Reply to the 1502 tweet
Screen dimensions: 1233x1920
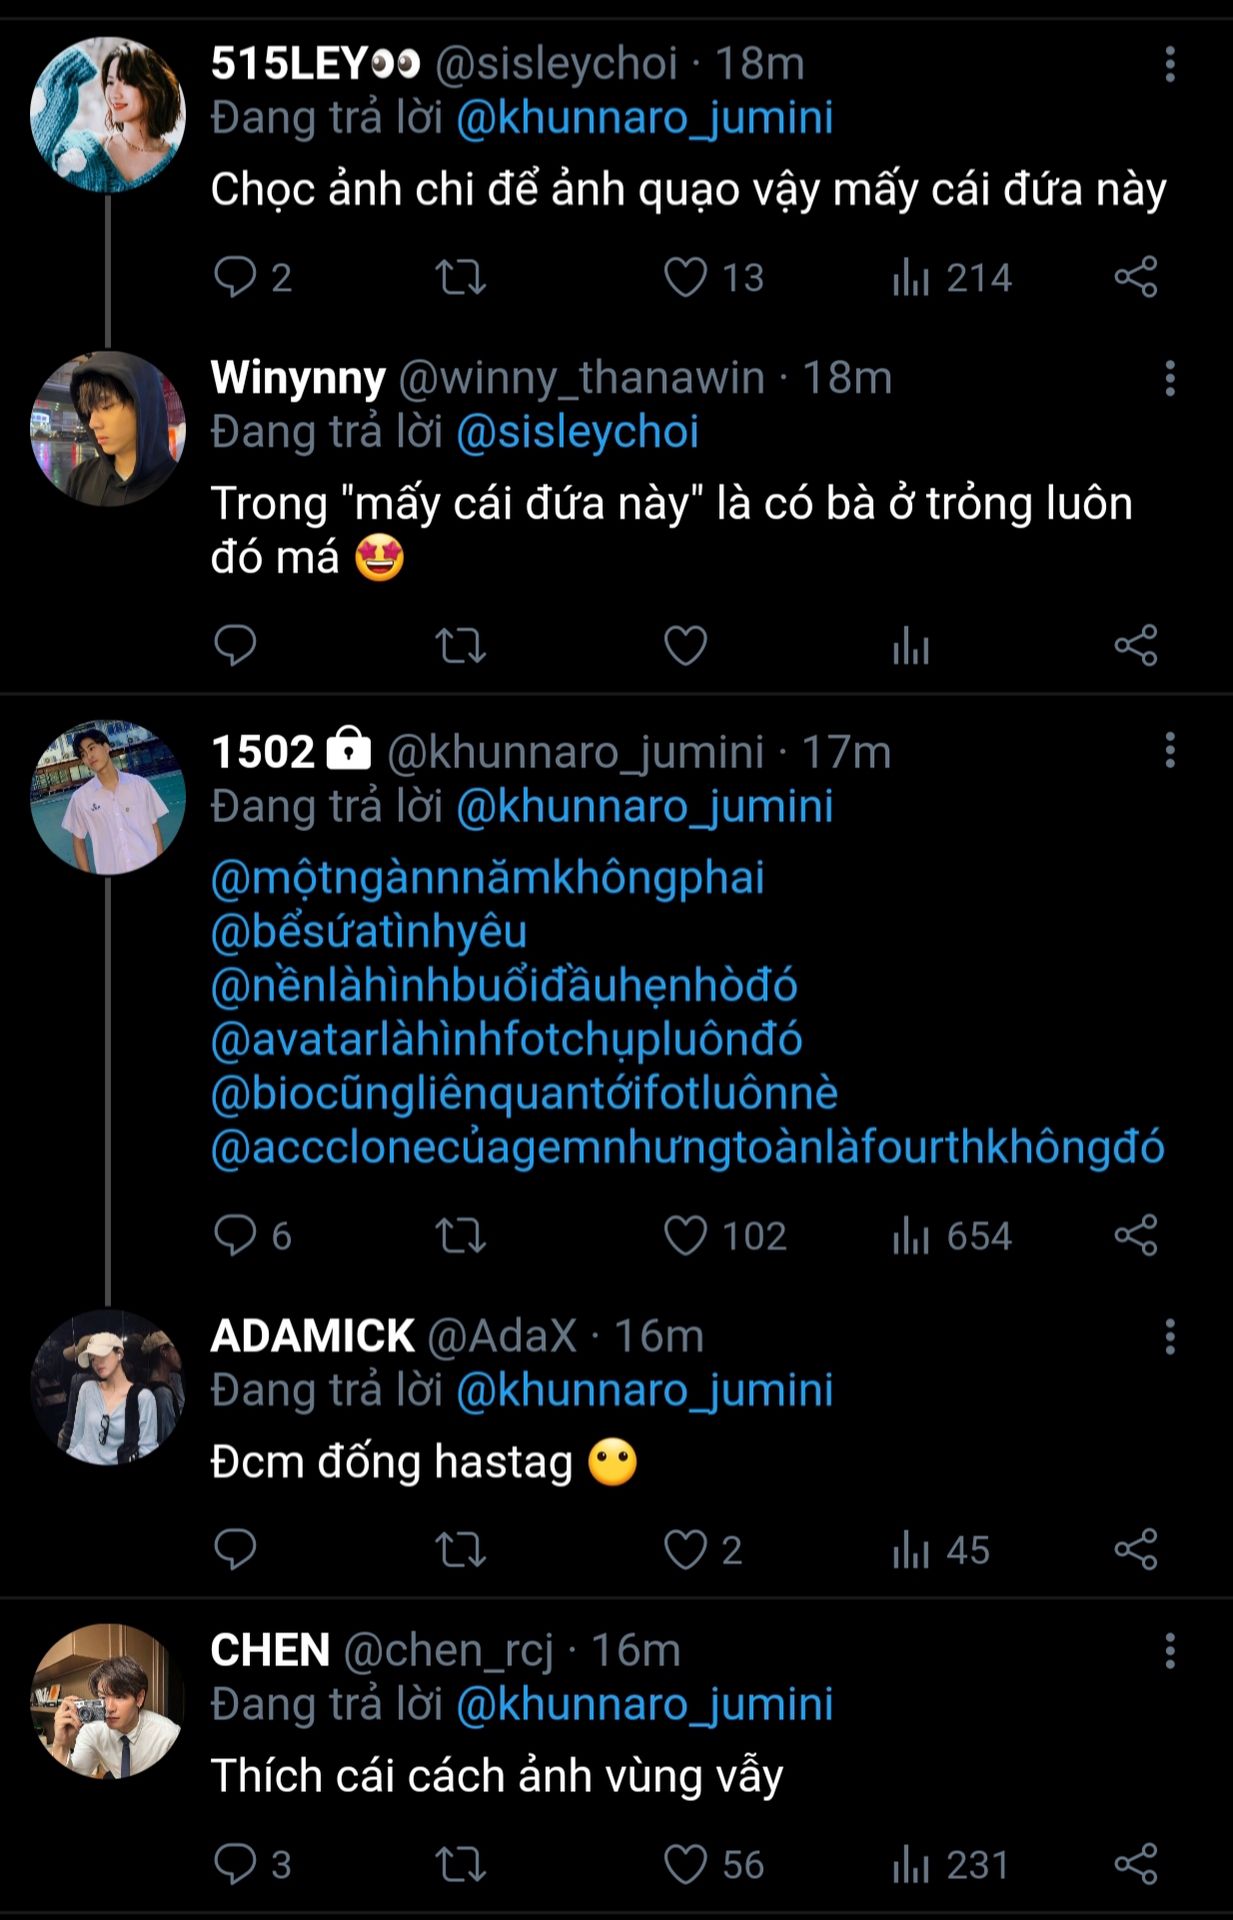(x=236, y=1236)
